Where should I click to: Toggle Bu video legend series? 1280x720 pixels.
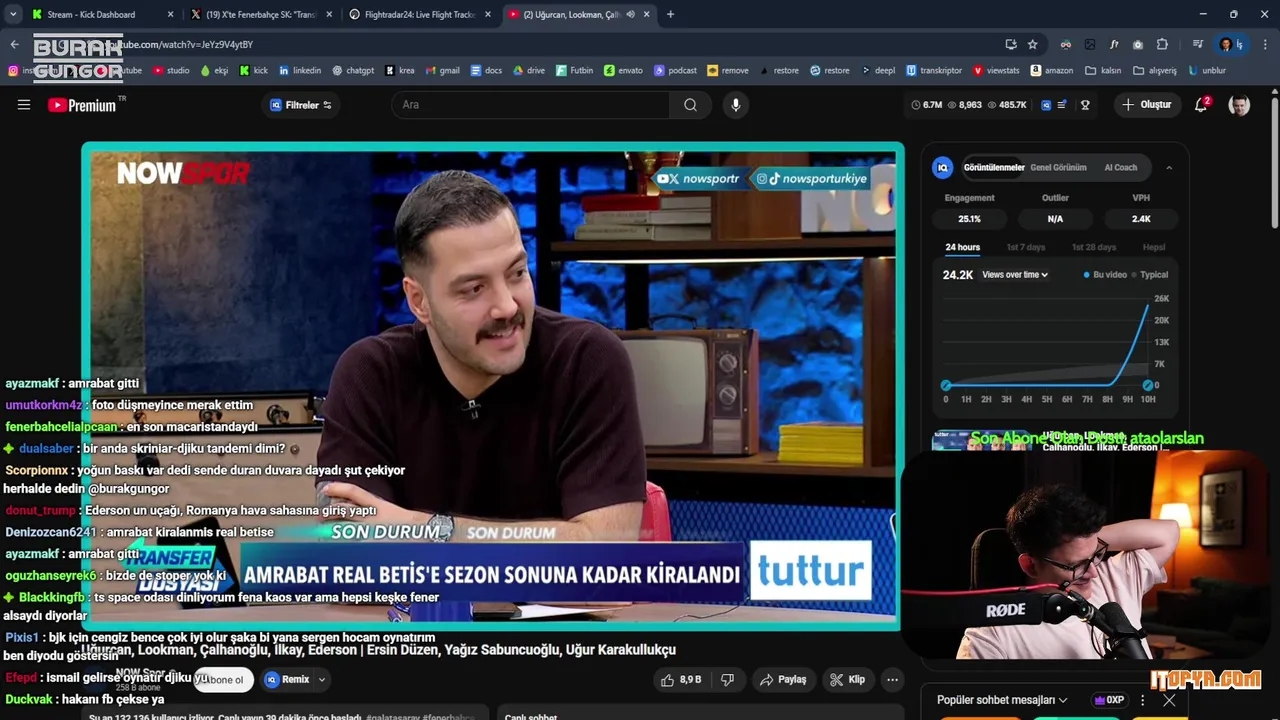tap(1105, 275)
